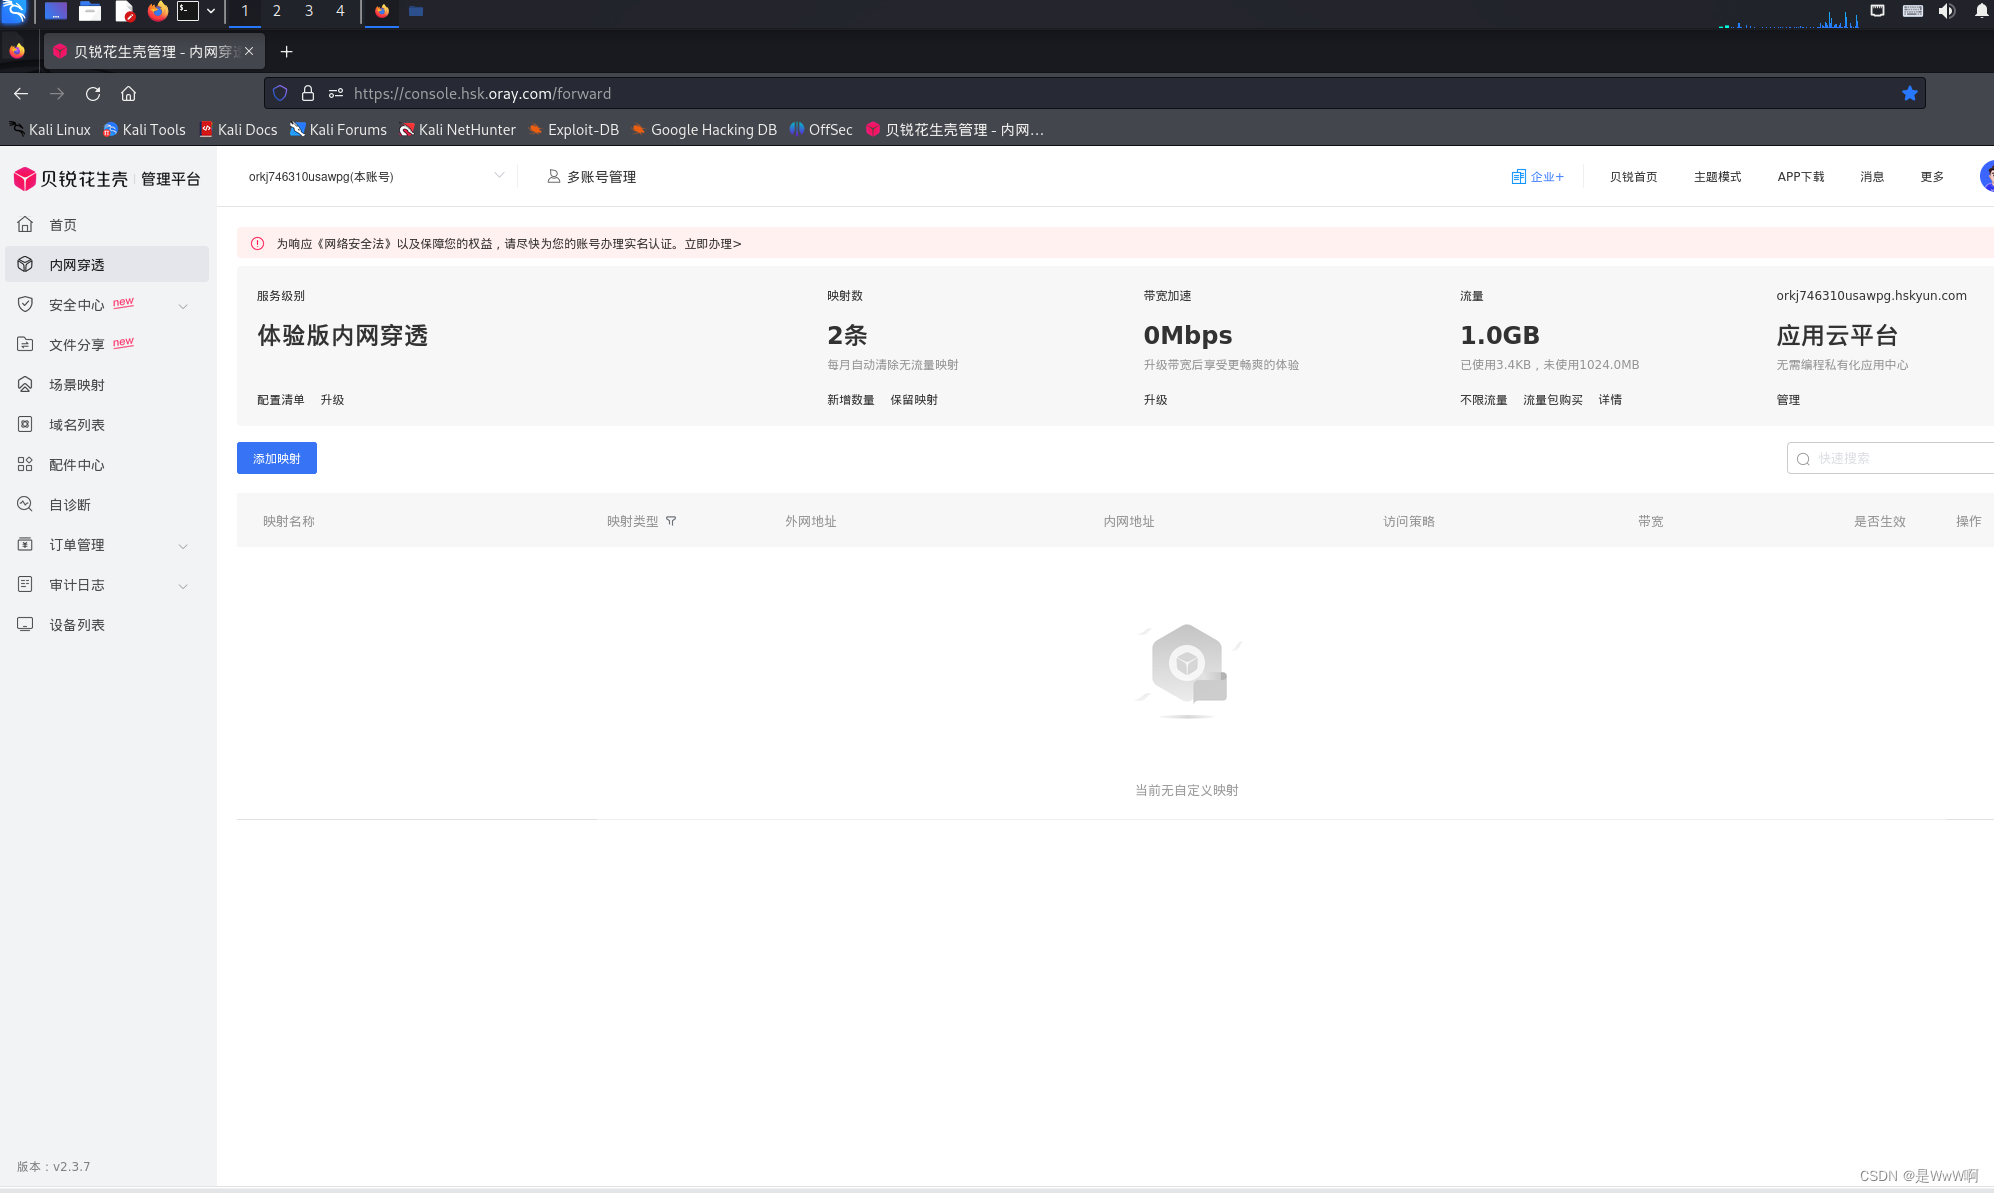Click the 内网穿透 sidebar icon
Image resolution: width=1994 pixels, height=1193 pixels.
[x=26, y=265]
